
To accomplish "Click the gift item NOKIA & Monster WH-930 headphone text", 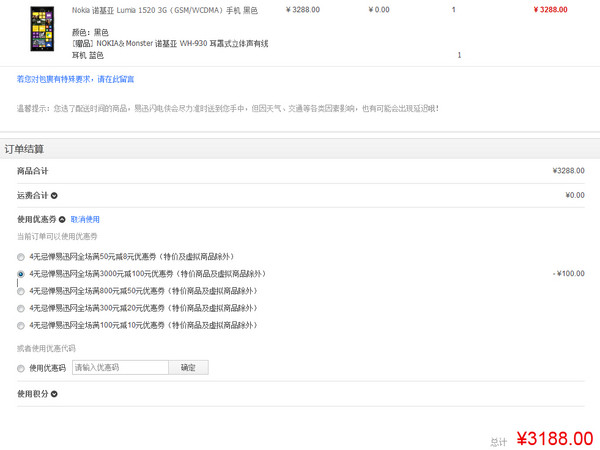I will (170, 49).
